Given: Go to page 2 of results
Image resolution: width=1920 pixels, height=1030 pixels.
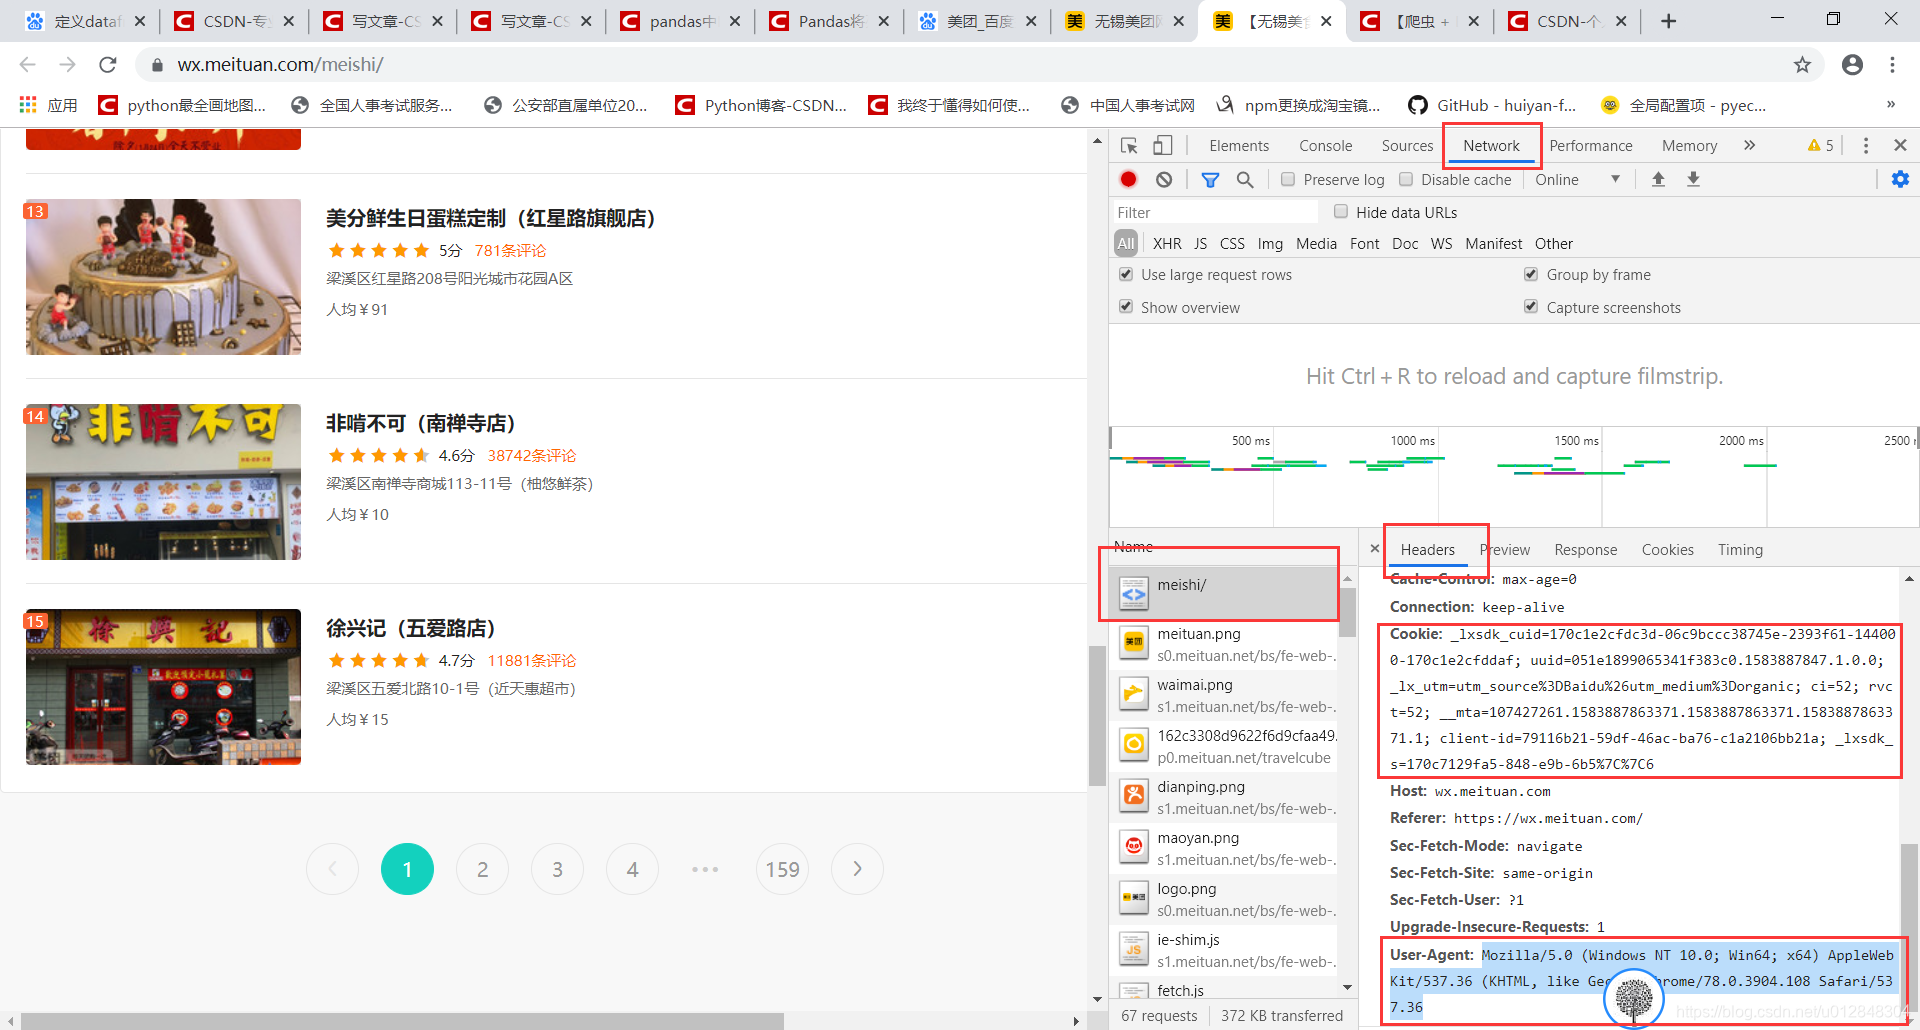Looking at the screenshot, I should pyautogui.click(x=482, y=869).
